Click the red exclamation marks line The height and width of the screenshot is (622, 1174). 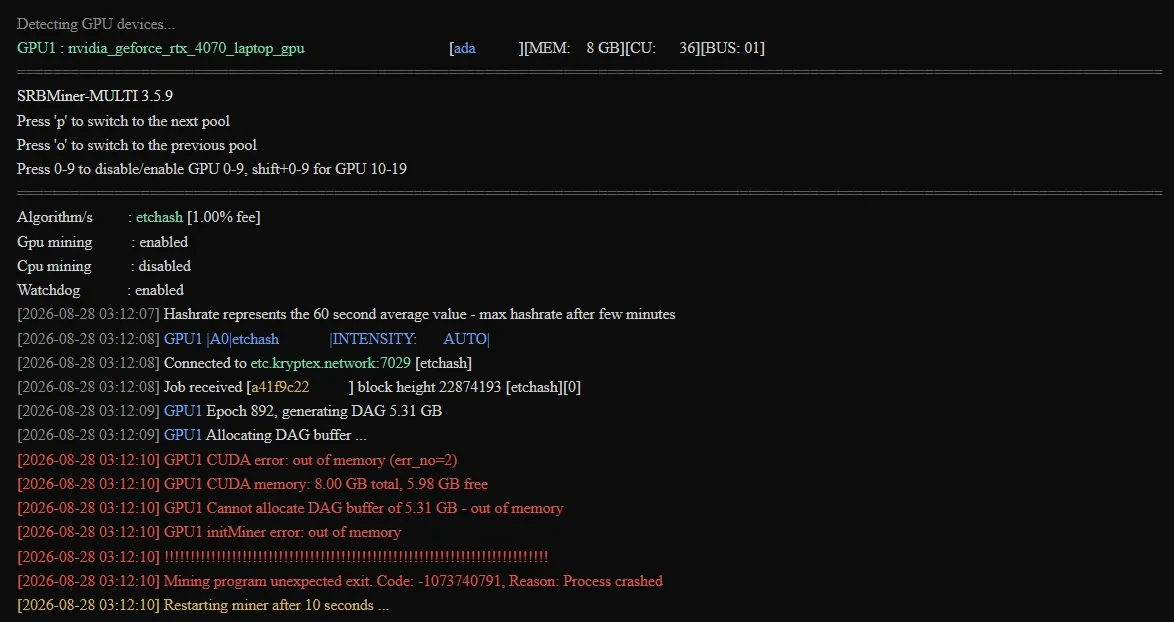(x=356, y=556)
